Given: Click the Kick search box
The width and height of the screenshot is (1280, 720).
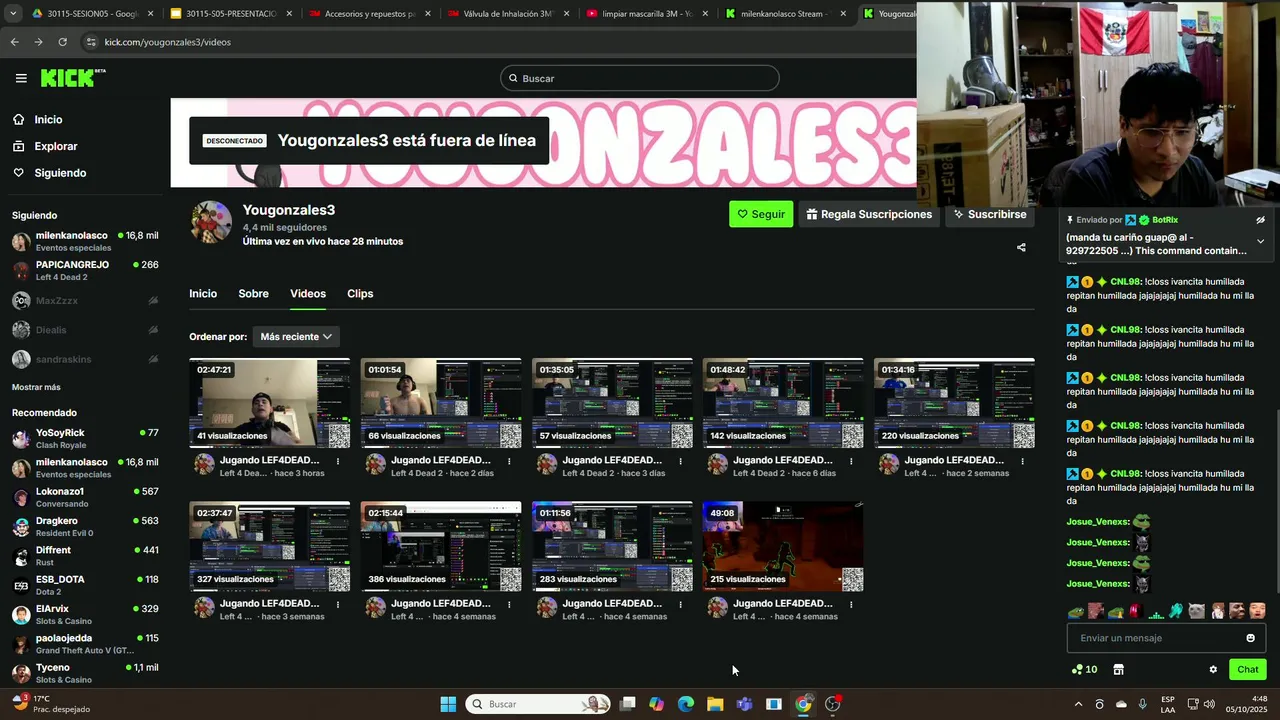Looking at the screenshot, I should (640, 78).
